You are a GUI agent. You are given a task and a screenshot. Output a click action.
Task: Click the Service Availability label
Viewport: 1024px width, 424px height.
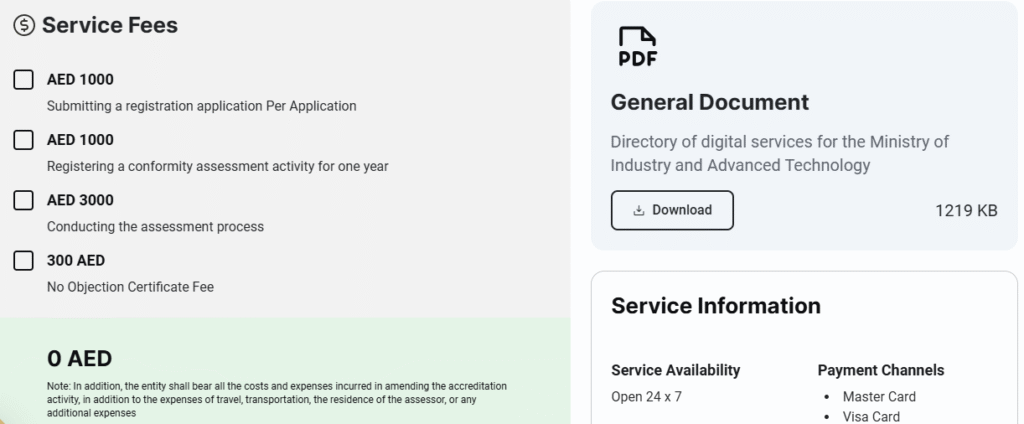[x=675, y=370]
